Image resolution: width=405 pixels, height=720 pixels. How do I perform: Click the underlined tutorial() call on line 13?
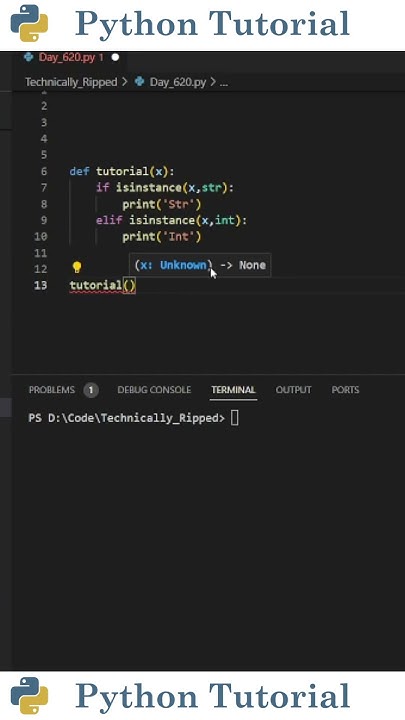point(102,286)
